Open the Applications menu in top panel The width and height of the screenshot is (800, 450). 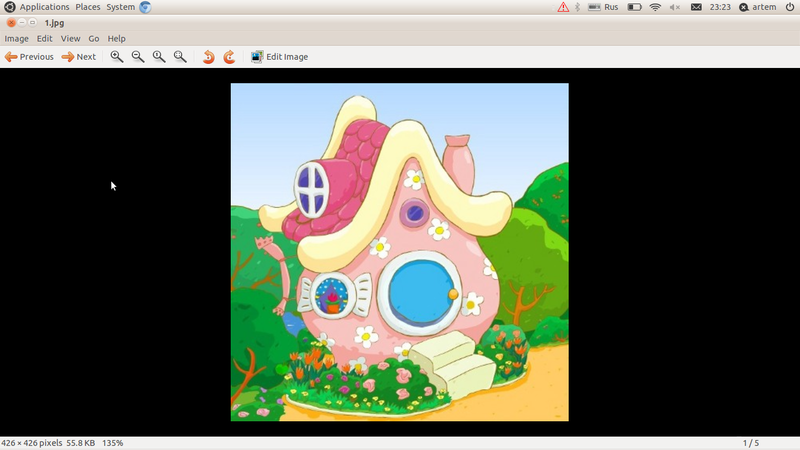44,7
